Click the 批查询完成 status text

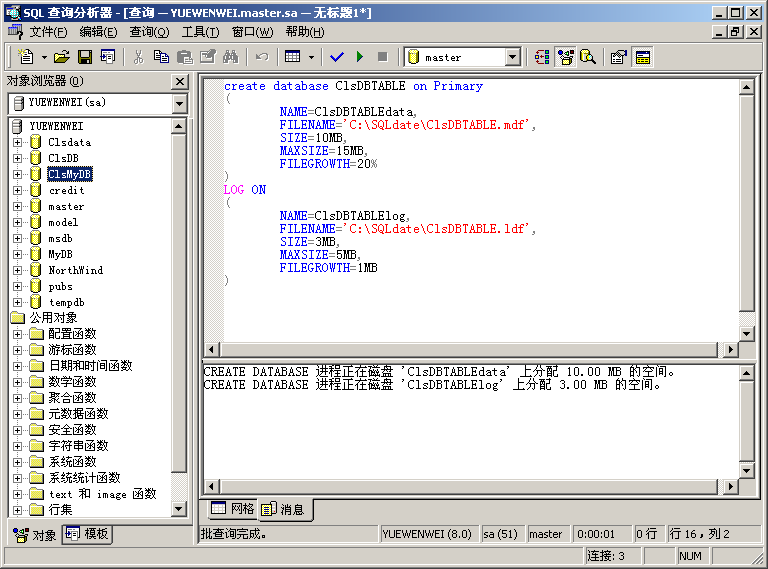tap(234, 534)
